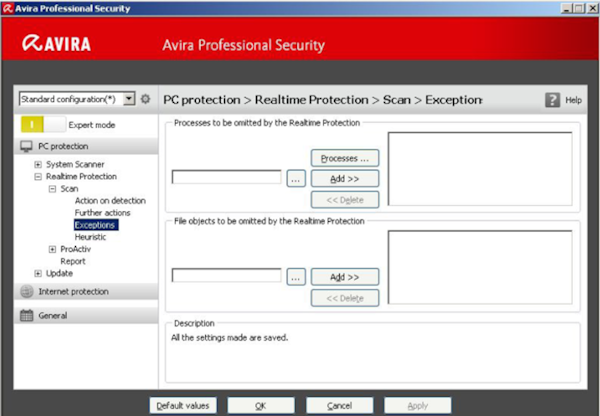The width and height of the screenshot is (600, 416).
Task: Open the Internet protection section
Action: point(86,292)
